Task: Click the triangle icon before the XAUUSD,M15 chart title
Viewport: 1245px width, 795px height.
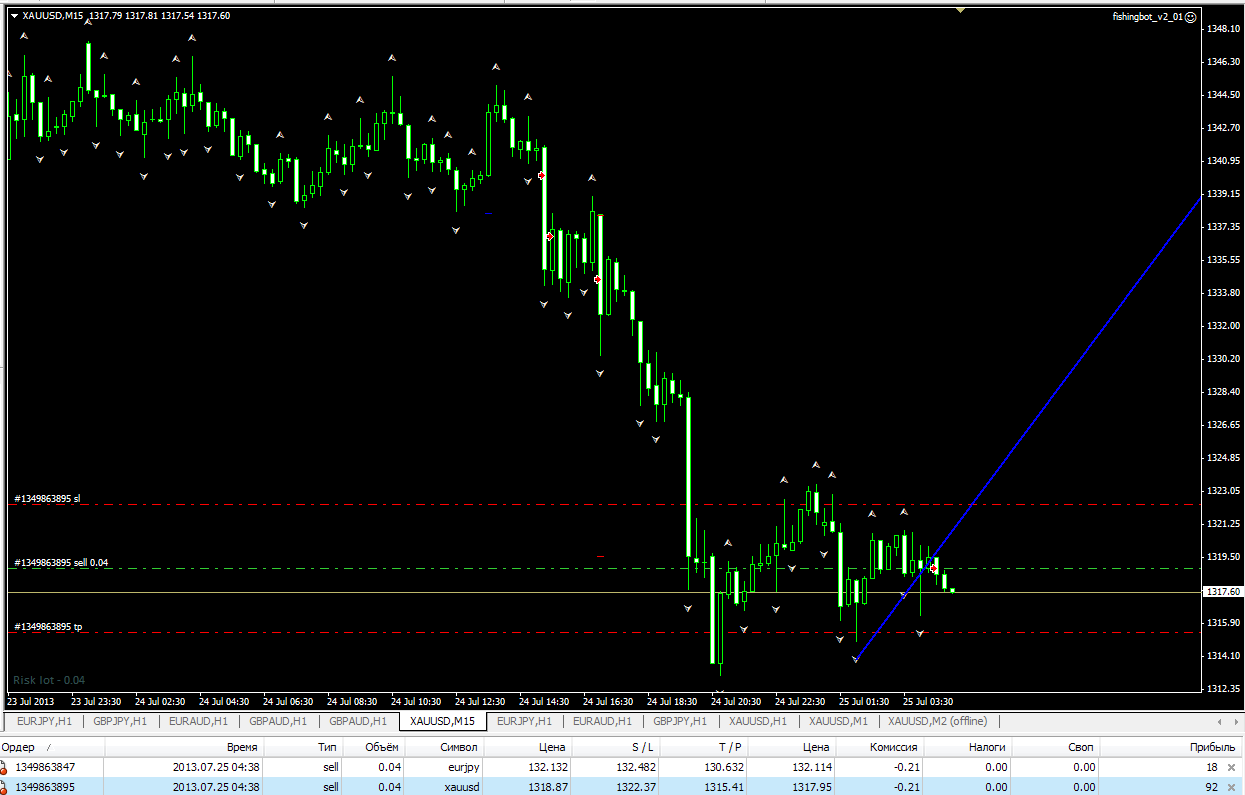Action: pyautogui.click(x=15, y=16)
